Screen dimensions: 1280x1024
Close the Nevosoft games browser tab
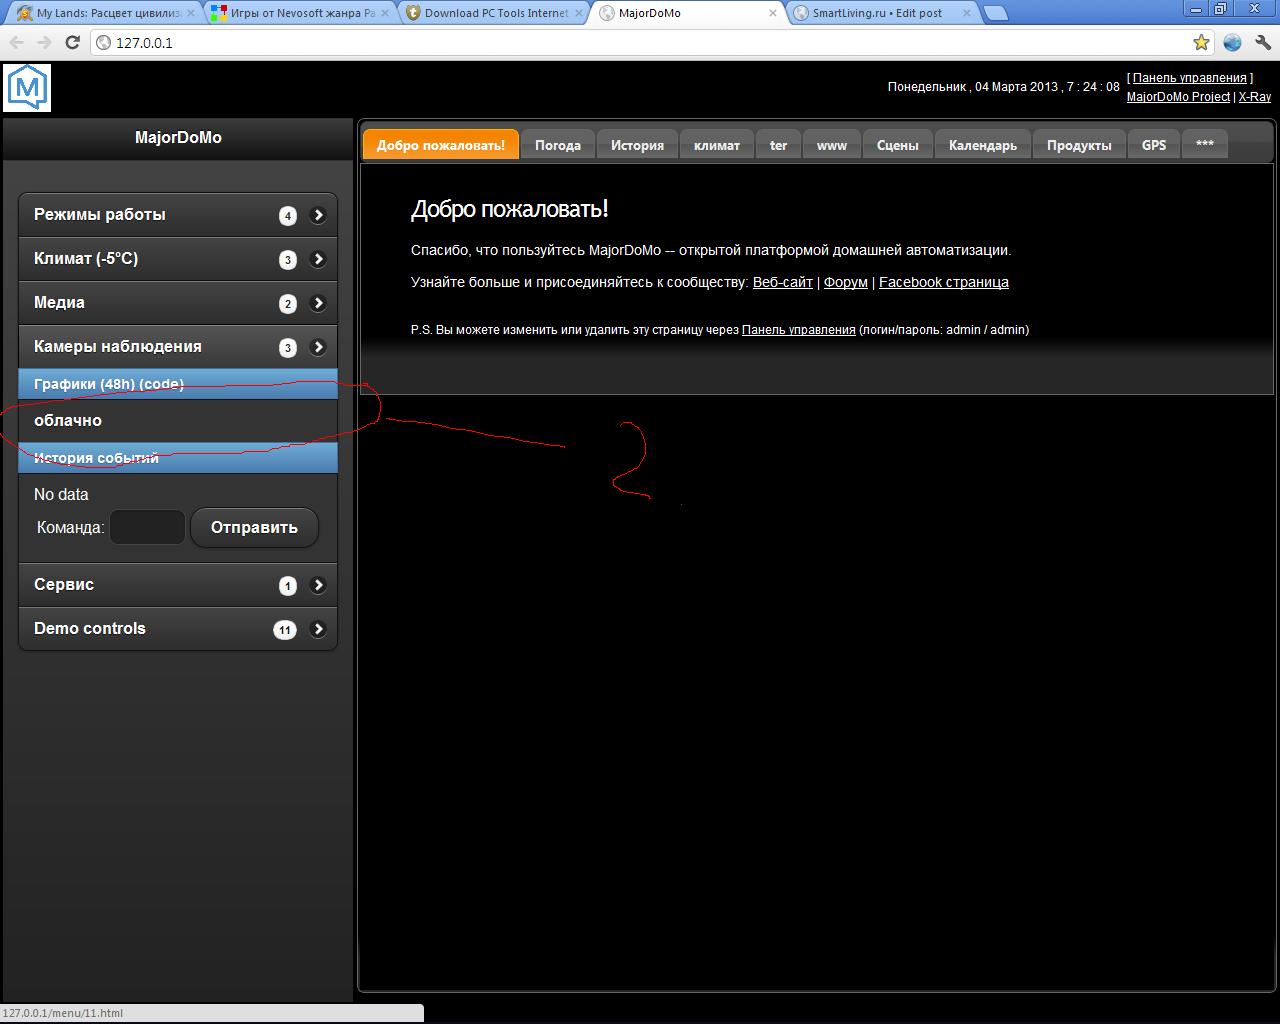click(385, 13)
